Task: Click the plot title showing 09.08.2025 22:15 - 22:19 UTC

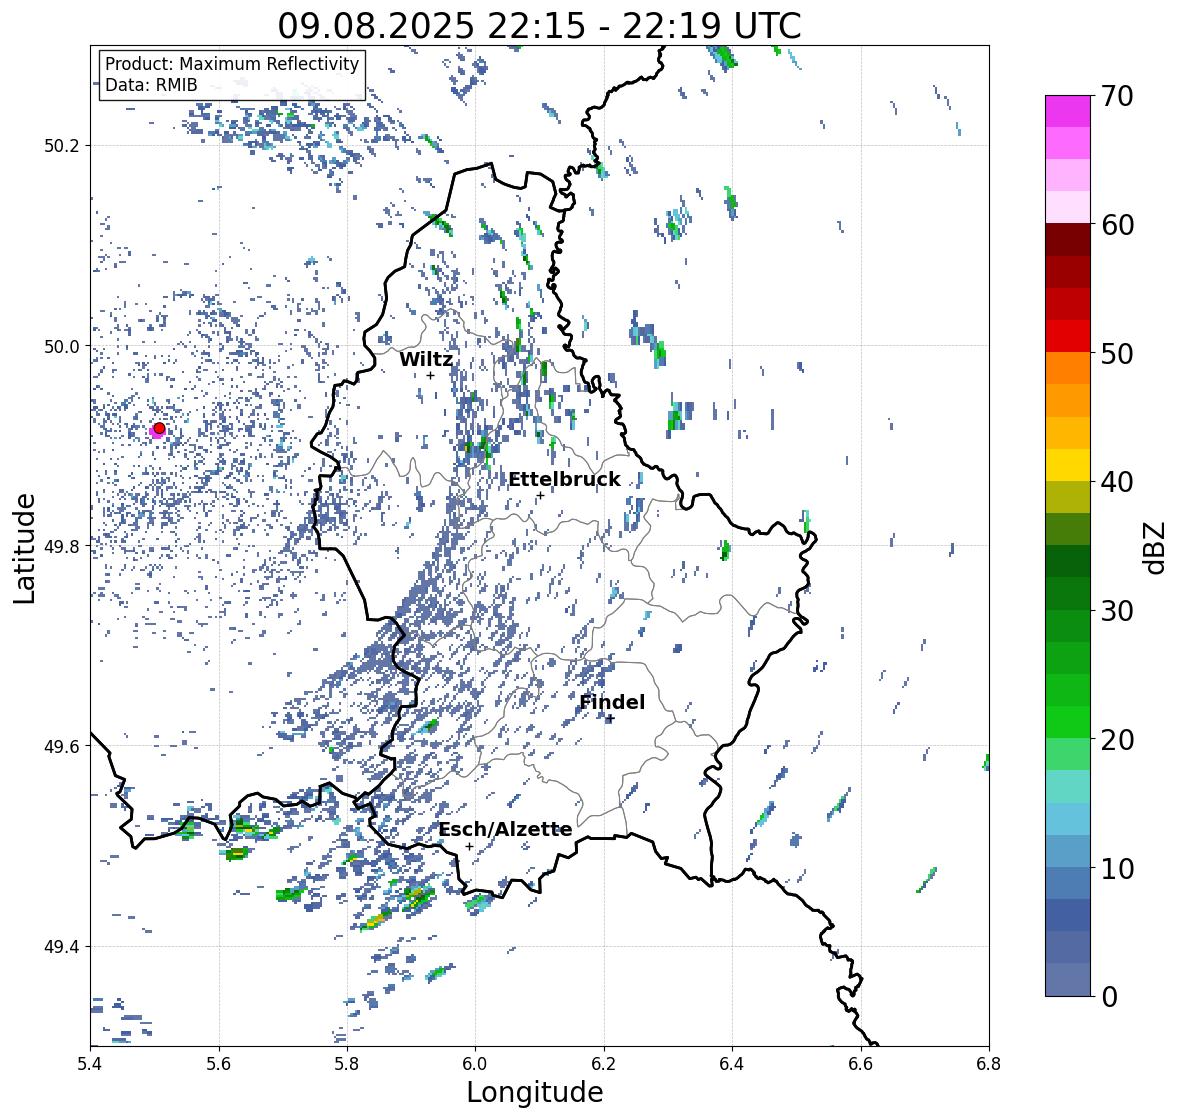Action: click(539, 26)
